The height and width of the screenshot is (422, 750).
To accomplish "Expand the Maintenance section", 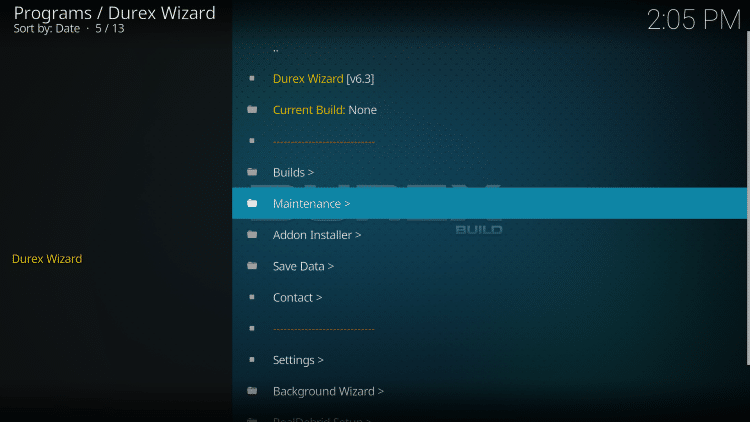I will [311, 203].
